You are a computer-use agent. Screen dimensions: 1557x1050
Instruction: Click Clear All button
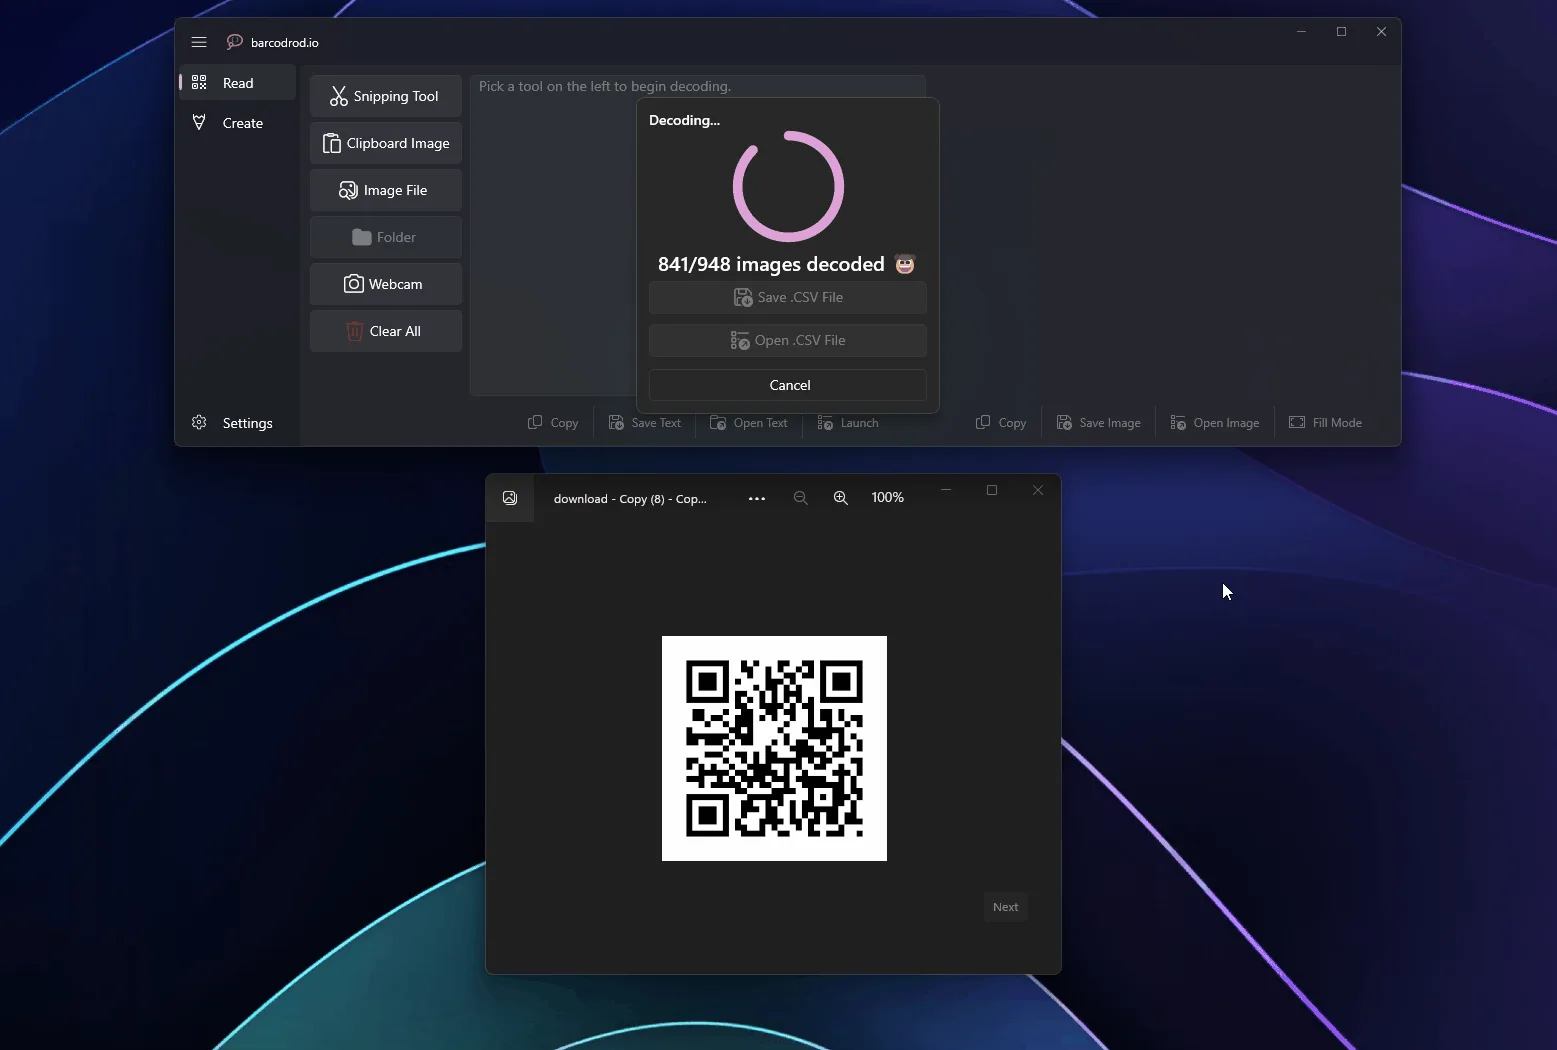[386, 331]
